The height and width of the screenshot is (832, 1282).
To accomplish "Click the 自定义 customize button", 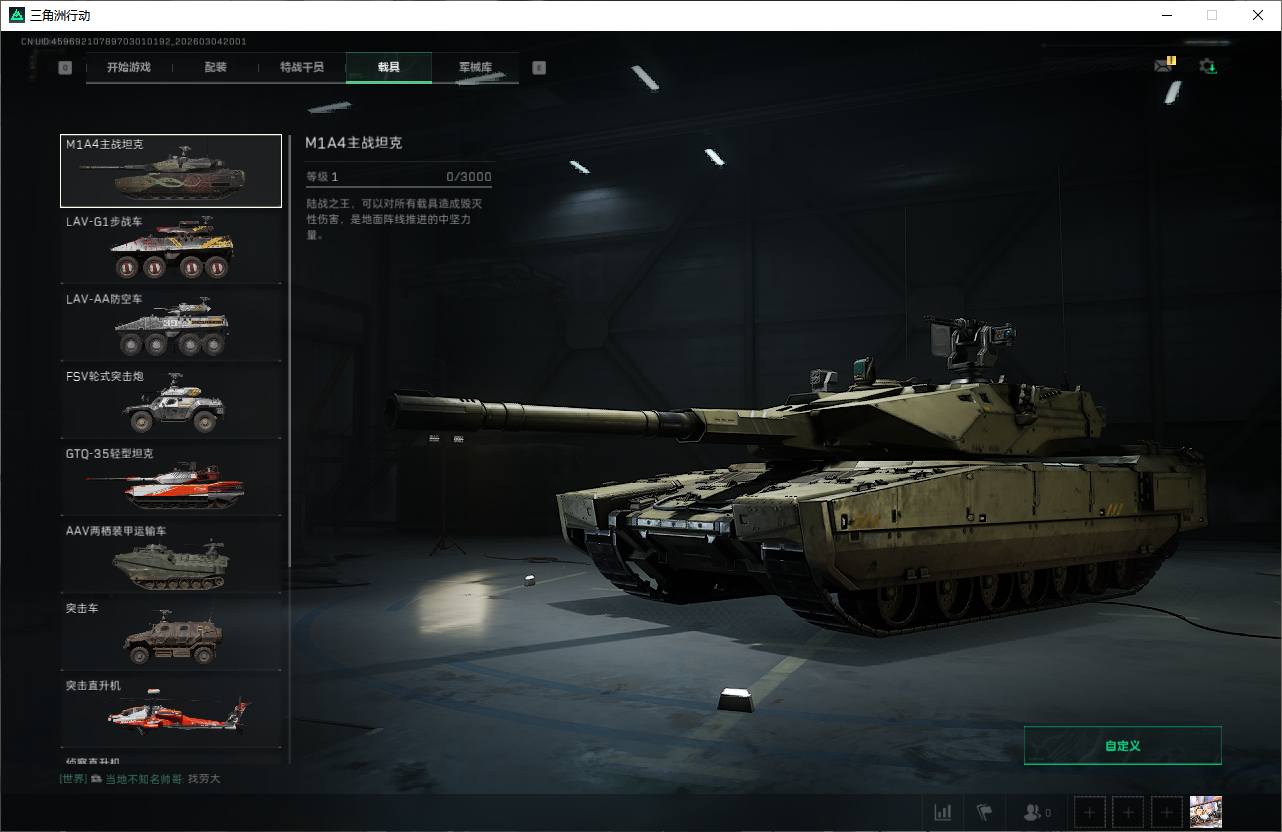I will [x=1122, y=746].
